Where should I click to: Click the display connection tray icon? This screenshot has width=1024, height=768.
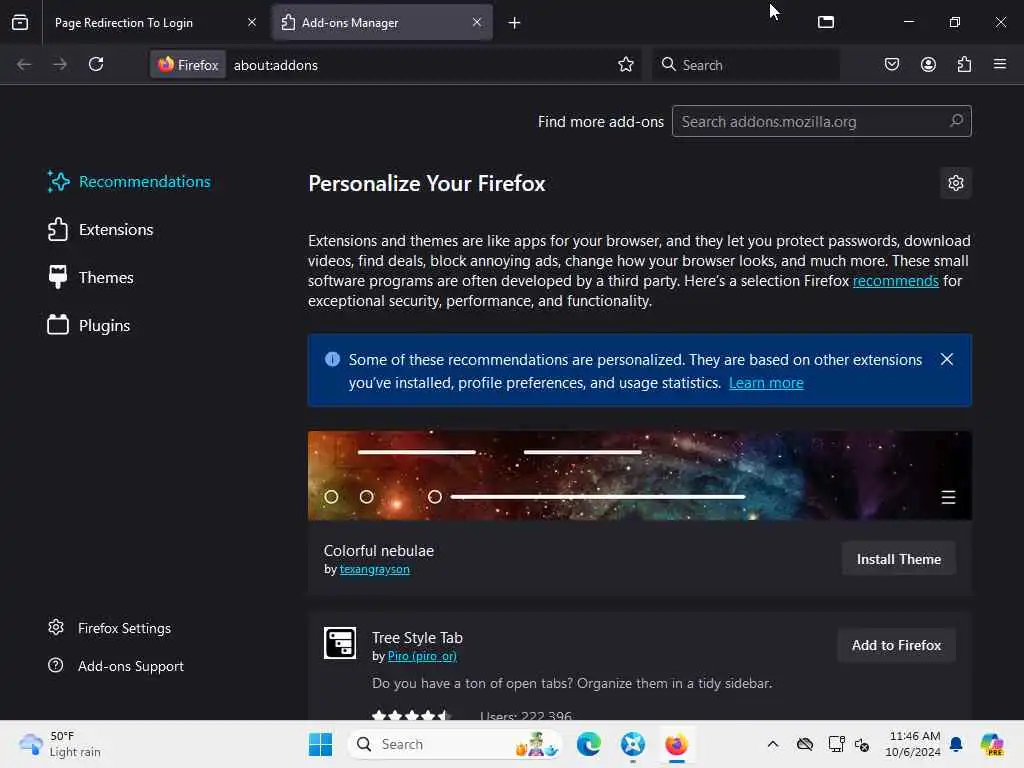click(837, 744)
